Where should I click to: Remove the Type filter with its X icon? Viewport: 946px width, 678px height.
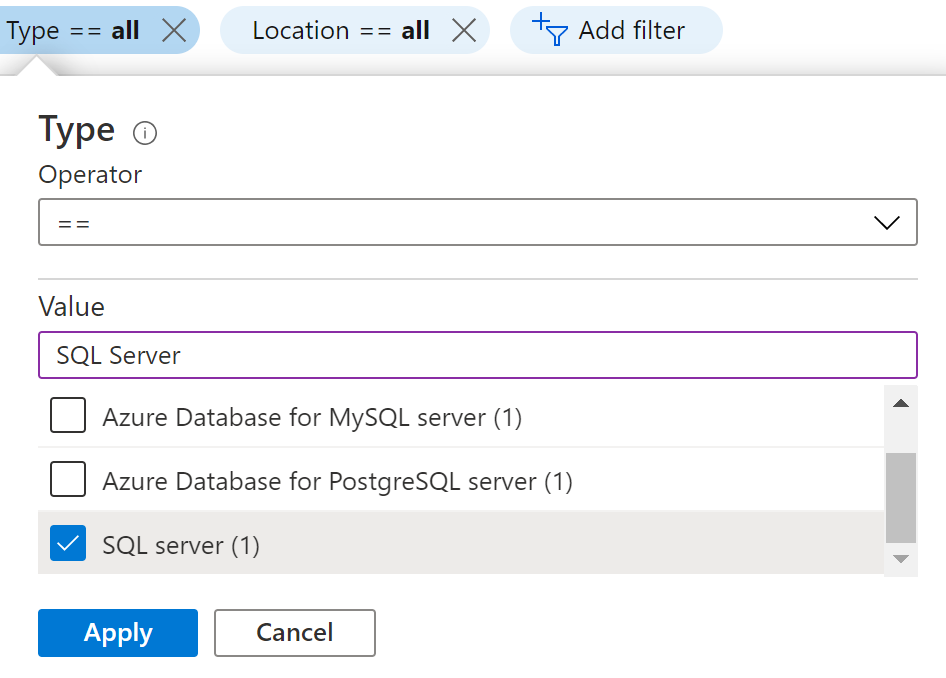[x=174, y=31]
